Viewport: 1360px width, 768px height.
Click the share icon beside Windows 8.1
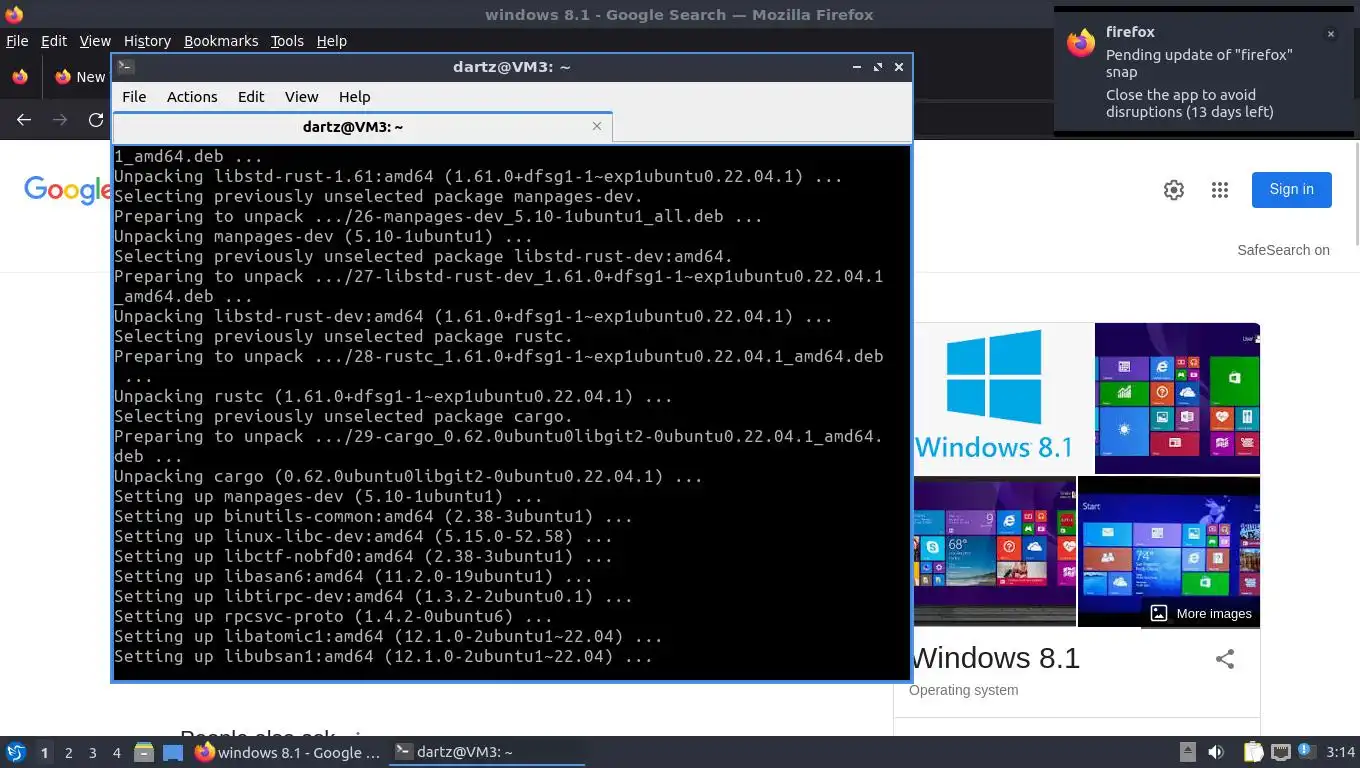click(x=1225, y=658)
